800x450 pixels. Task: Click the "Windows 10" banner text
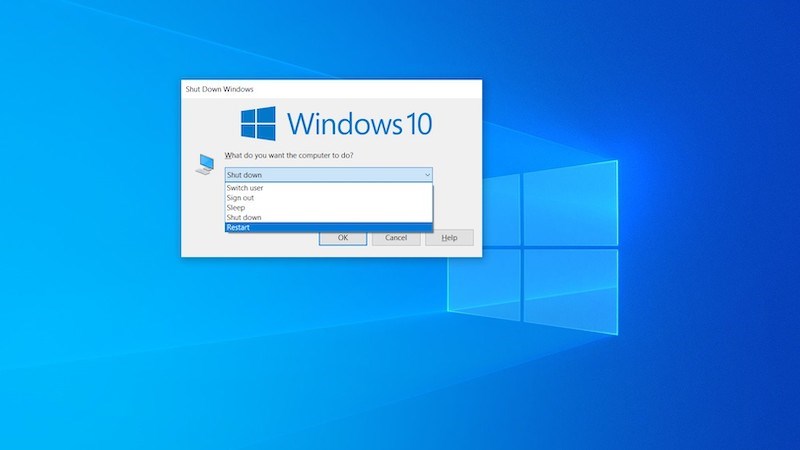[359, 124]
